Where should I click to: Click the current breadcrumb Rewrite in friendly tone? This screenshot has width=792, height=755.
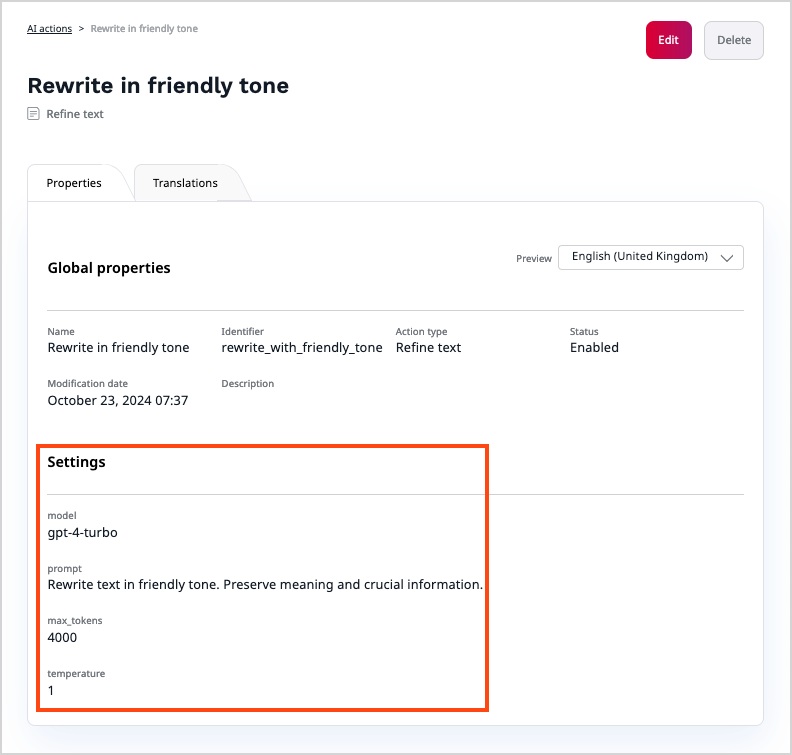point(144,29)
